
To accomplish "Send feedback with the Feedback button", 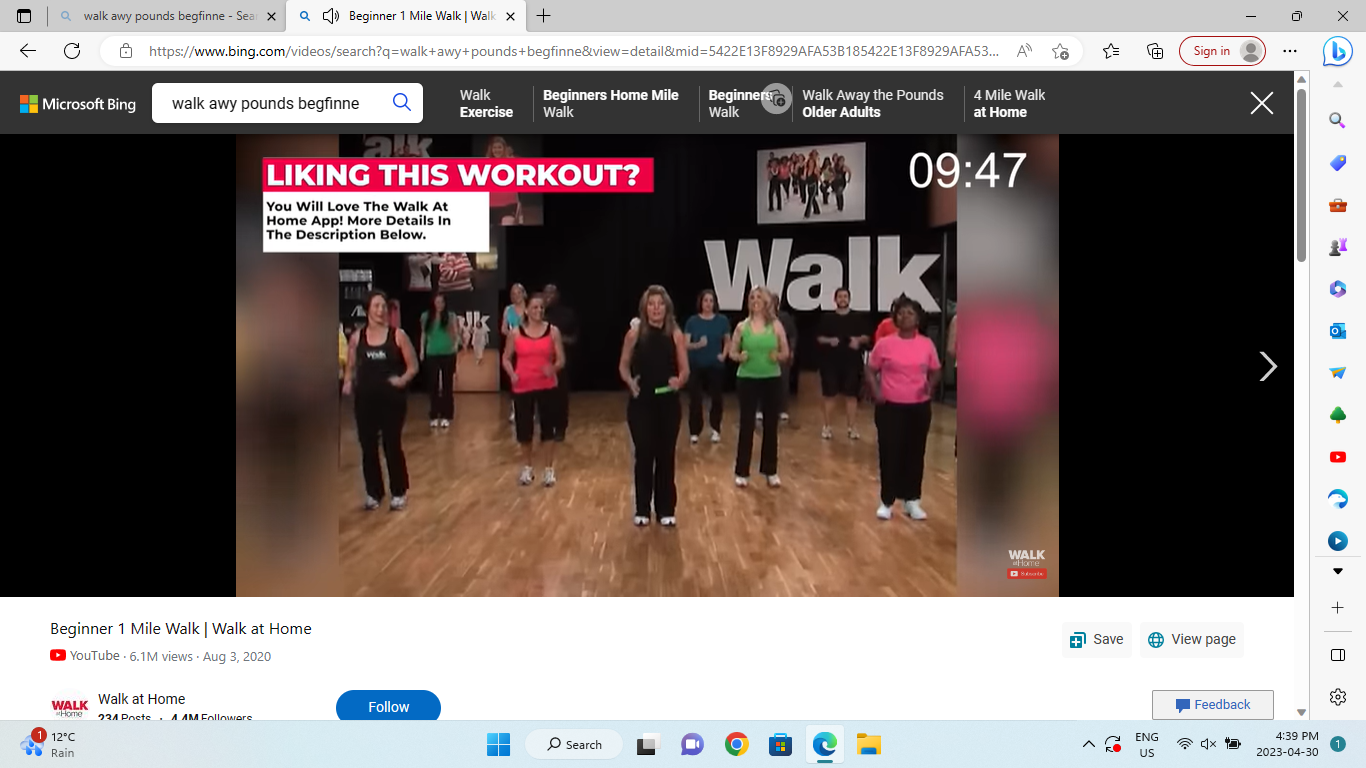I will [x=1212, y=704].
